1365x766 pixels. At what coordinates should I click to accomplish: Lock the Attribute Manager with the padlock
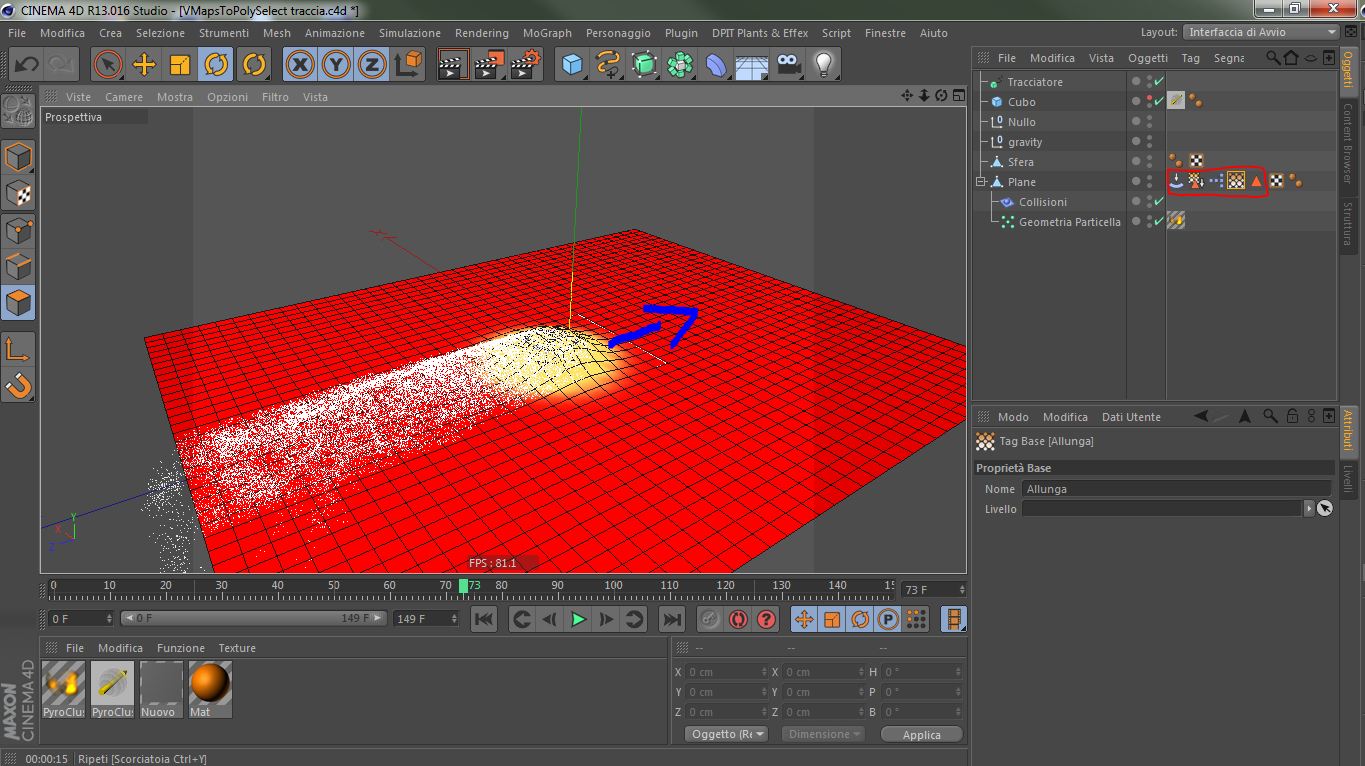click(x=1292, y=416)
